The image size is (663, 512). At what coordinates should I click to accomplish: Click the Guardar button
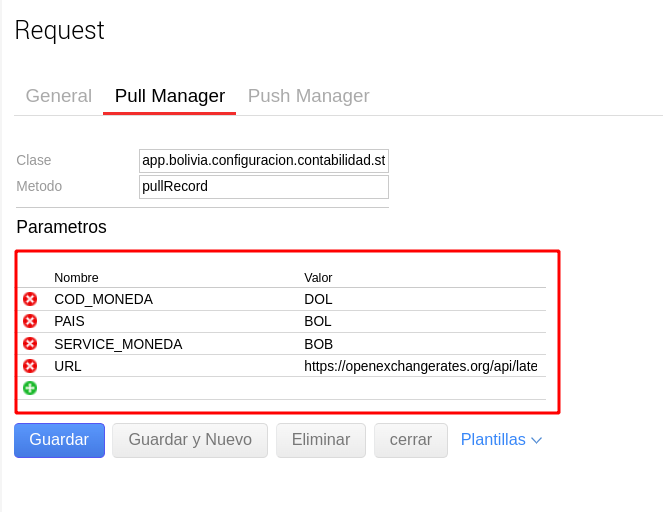pyautogui.click(x=59, y=440)
